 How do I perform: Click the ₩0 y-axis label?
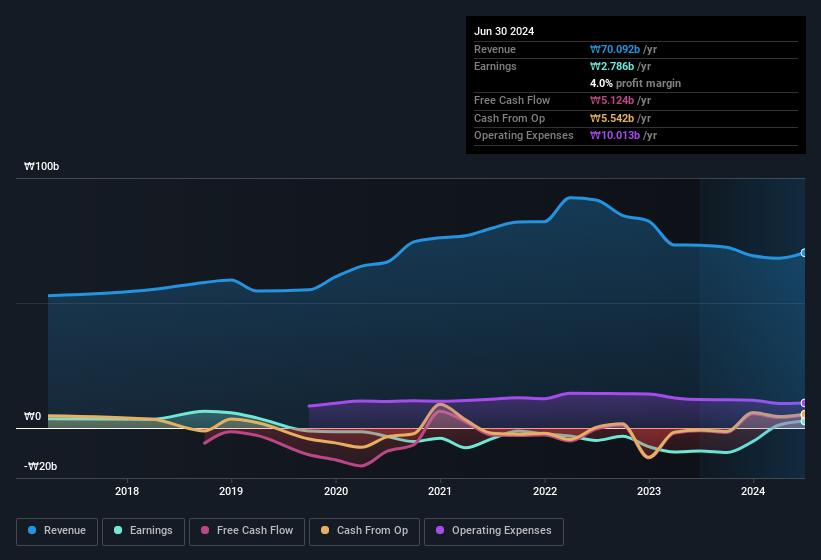click(x=32, y=417)
